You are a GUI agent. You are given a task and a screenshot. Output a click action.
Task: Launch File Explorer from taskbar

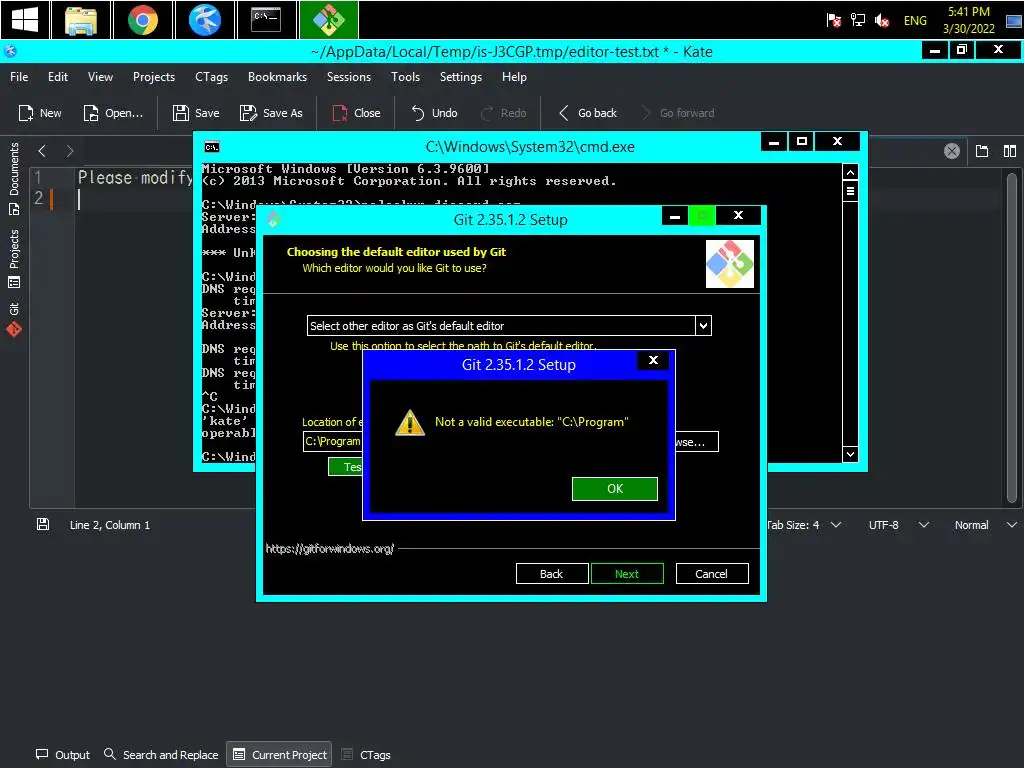coord(80,20)
